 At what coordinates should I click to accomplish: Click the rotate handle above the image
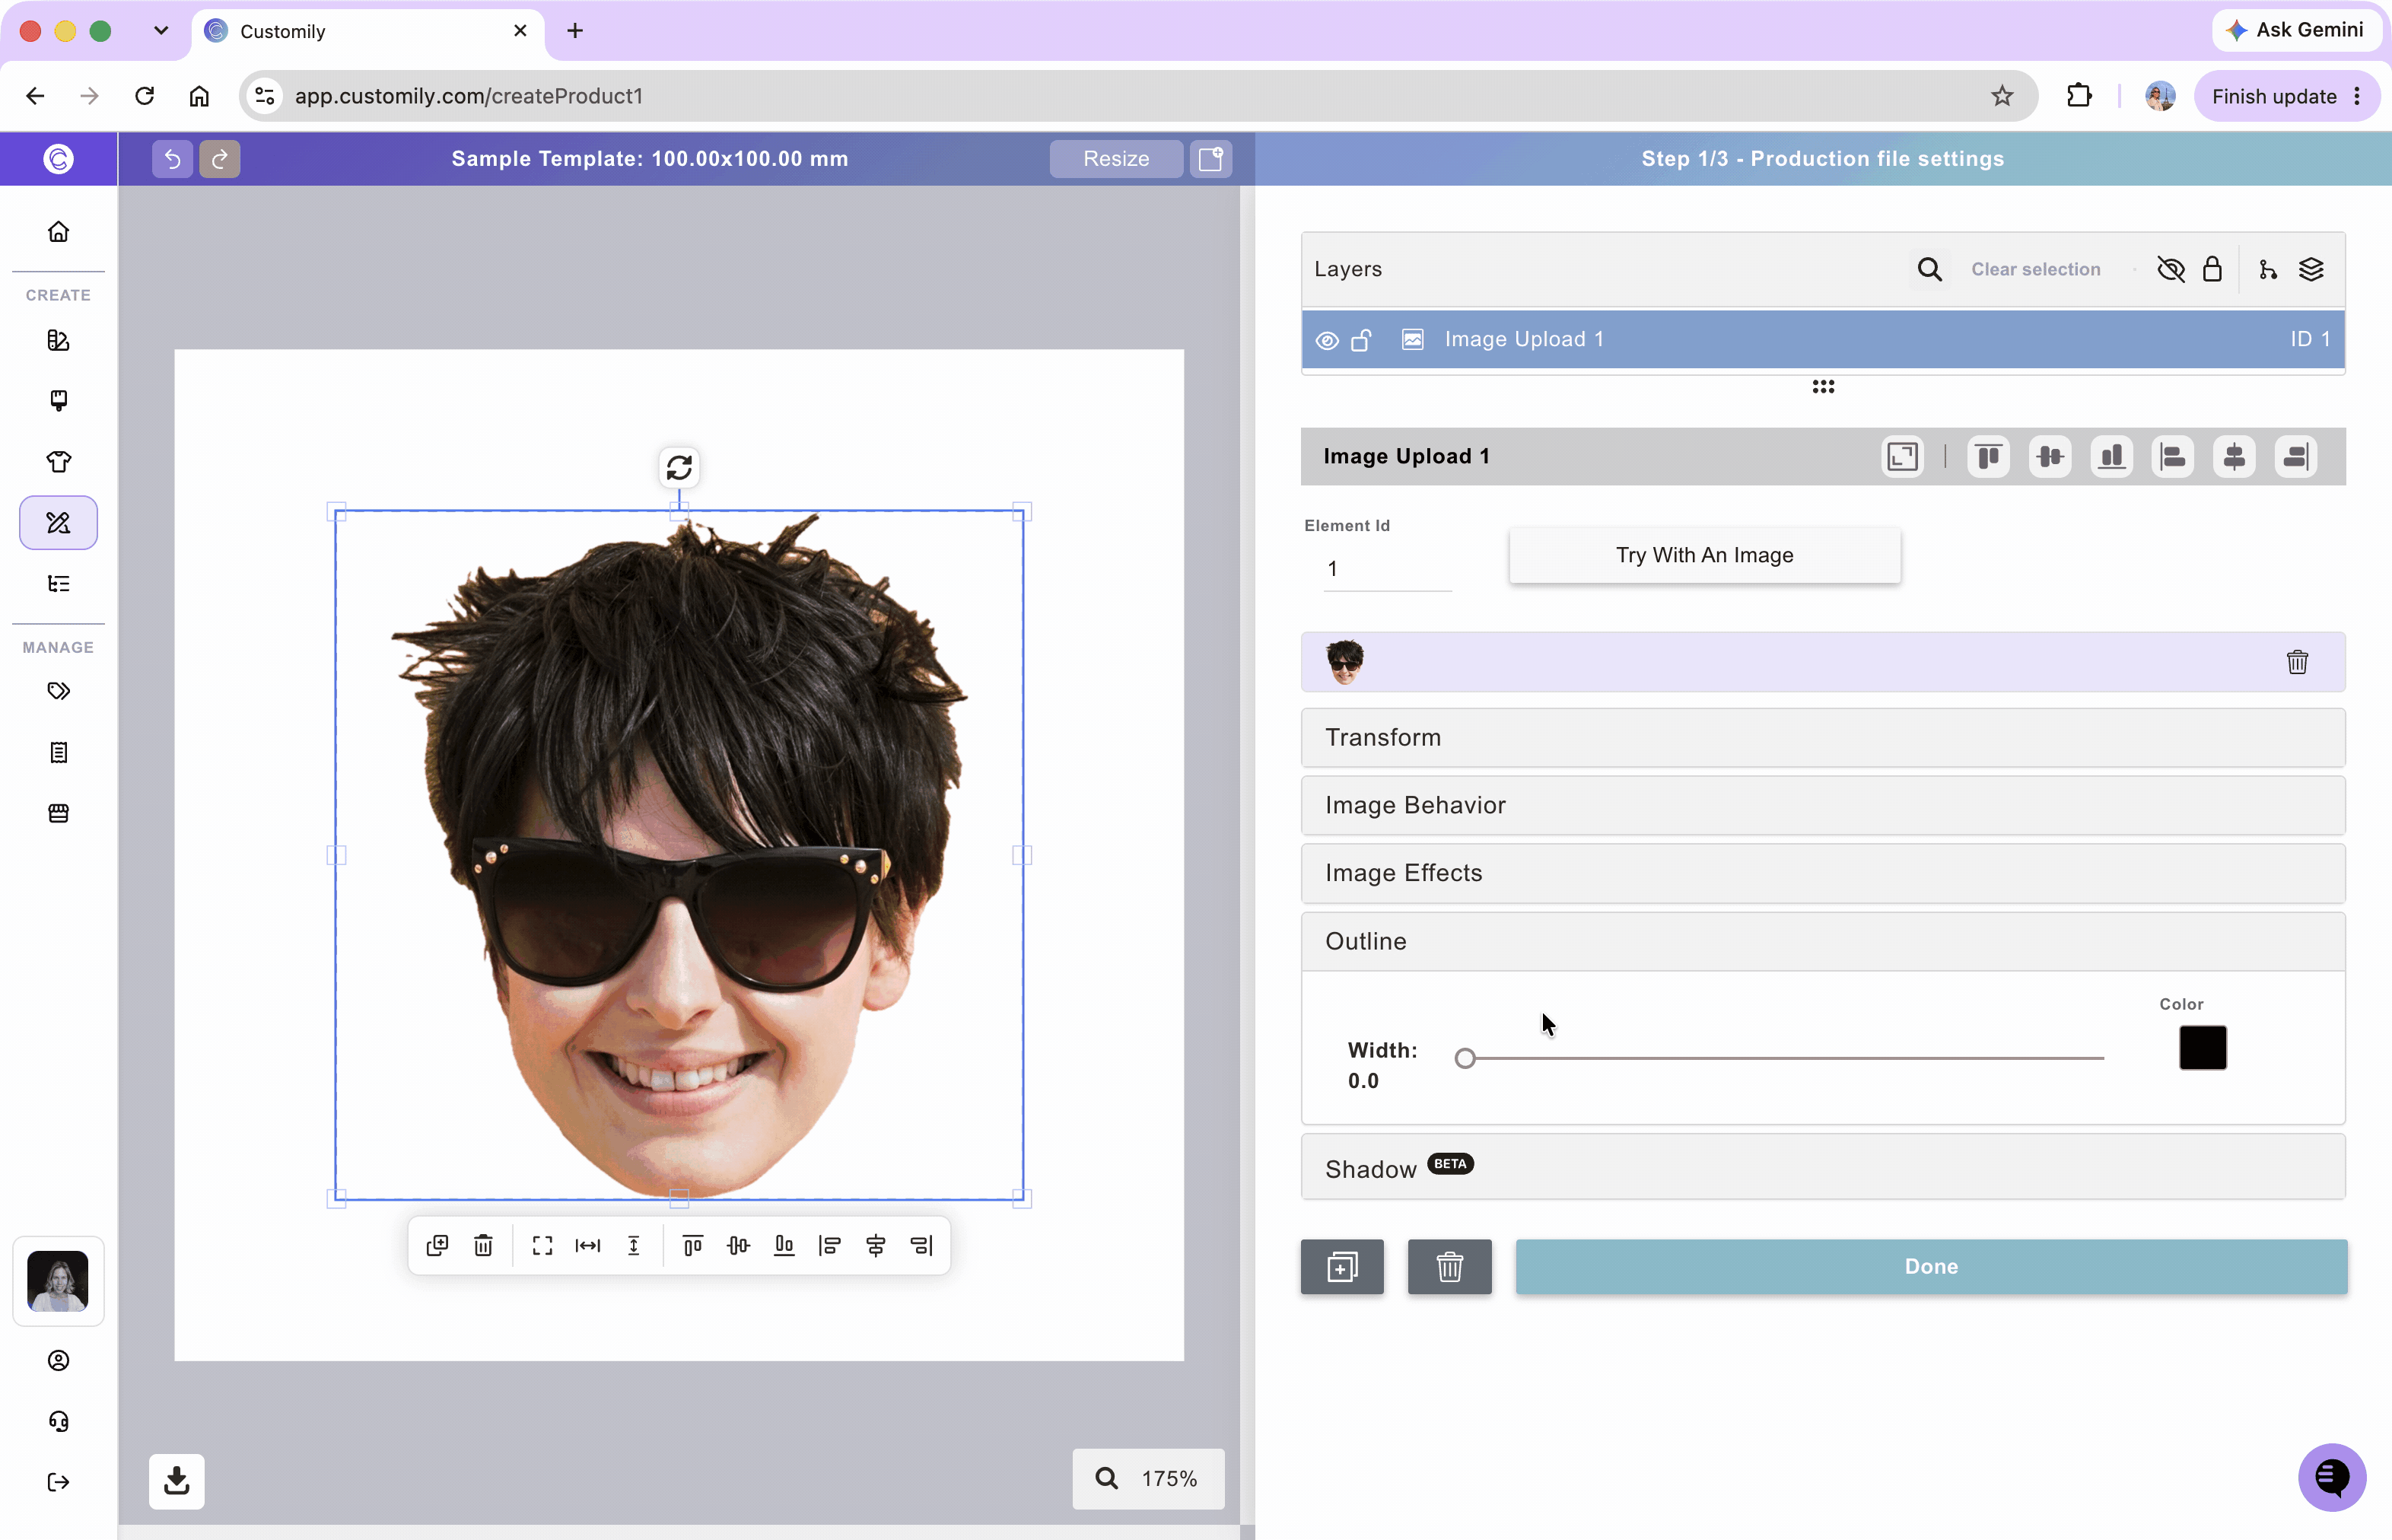pyautogui.click(x=679, y=467)
